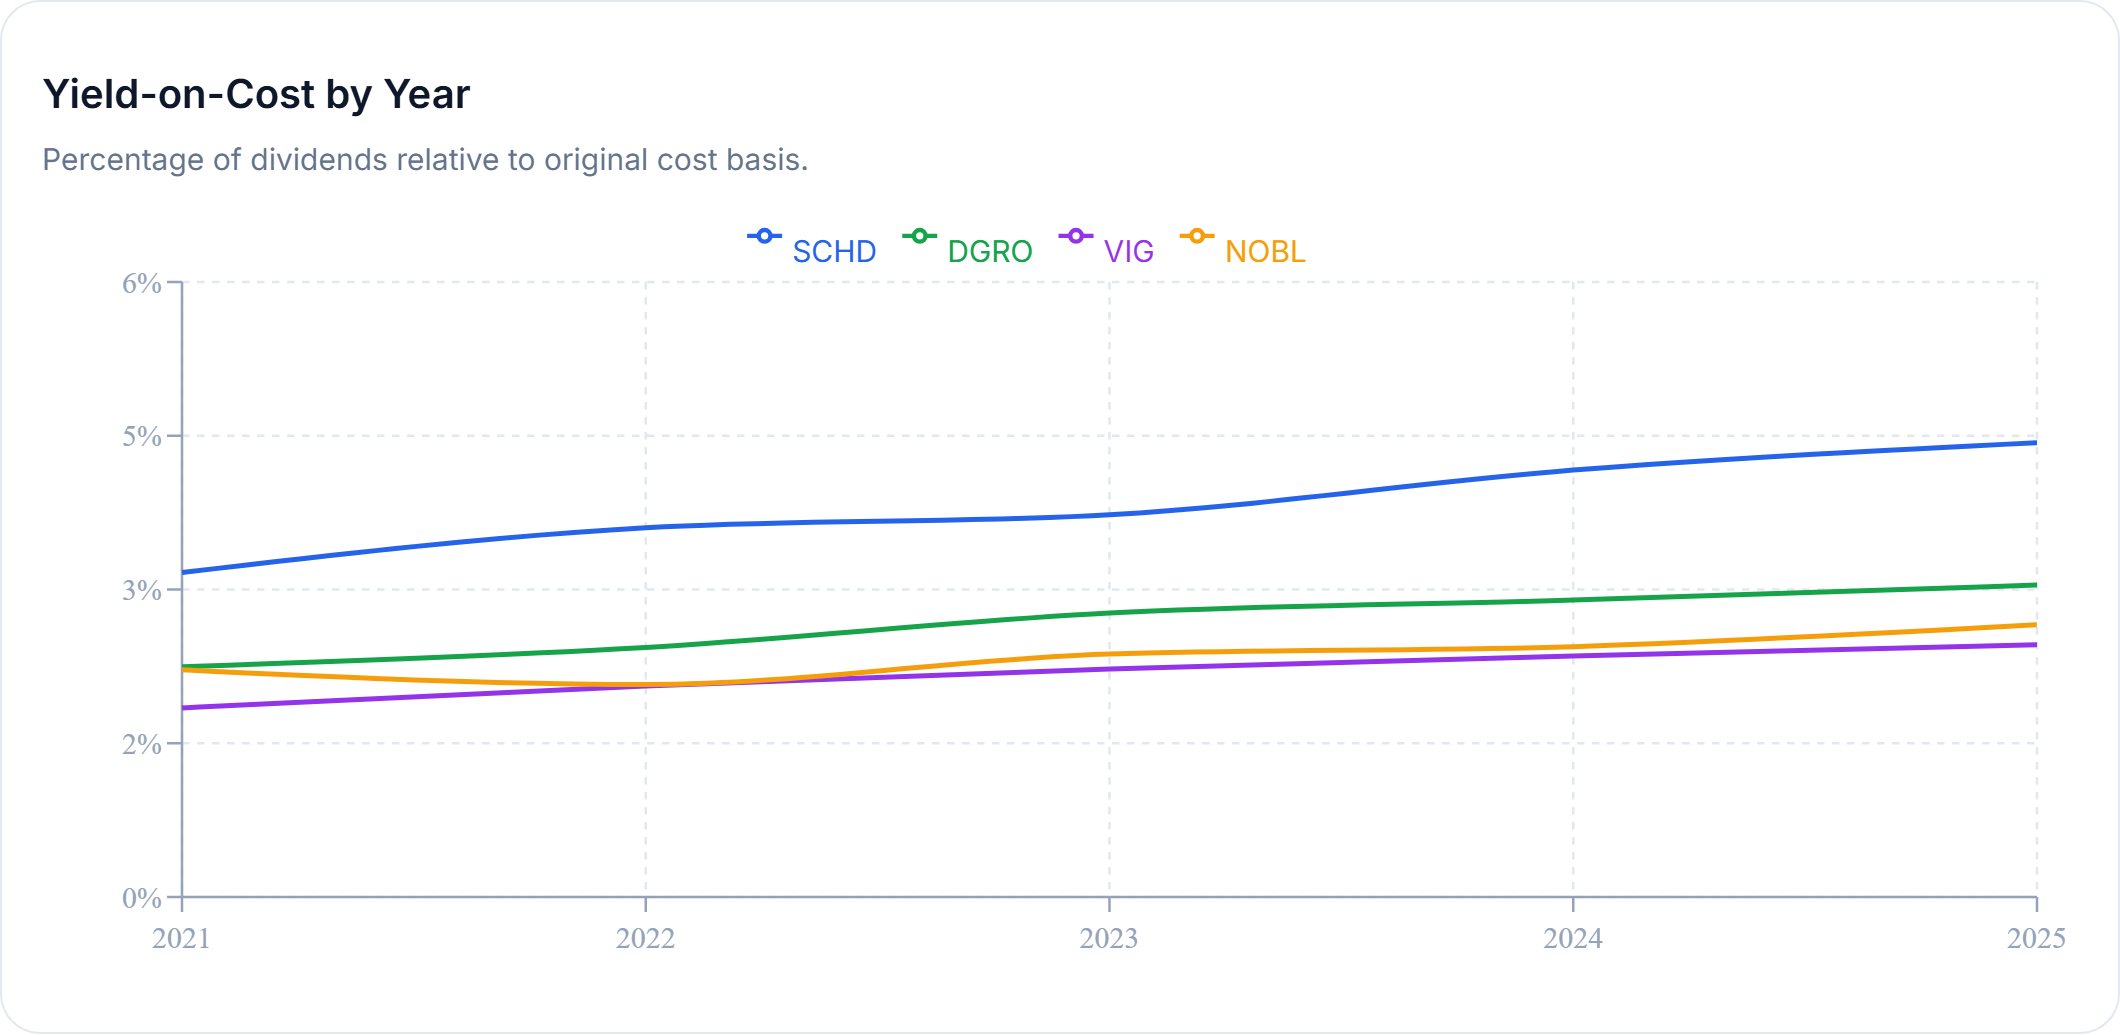Click the purple VIG legend marker icon
The height and width of the screenshot is (1035, 2120).
click(x=1075, y=237)
